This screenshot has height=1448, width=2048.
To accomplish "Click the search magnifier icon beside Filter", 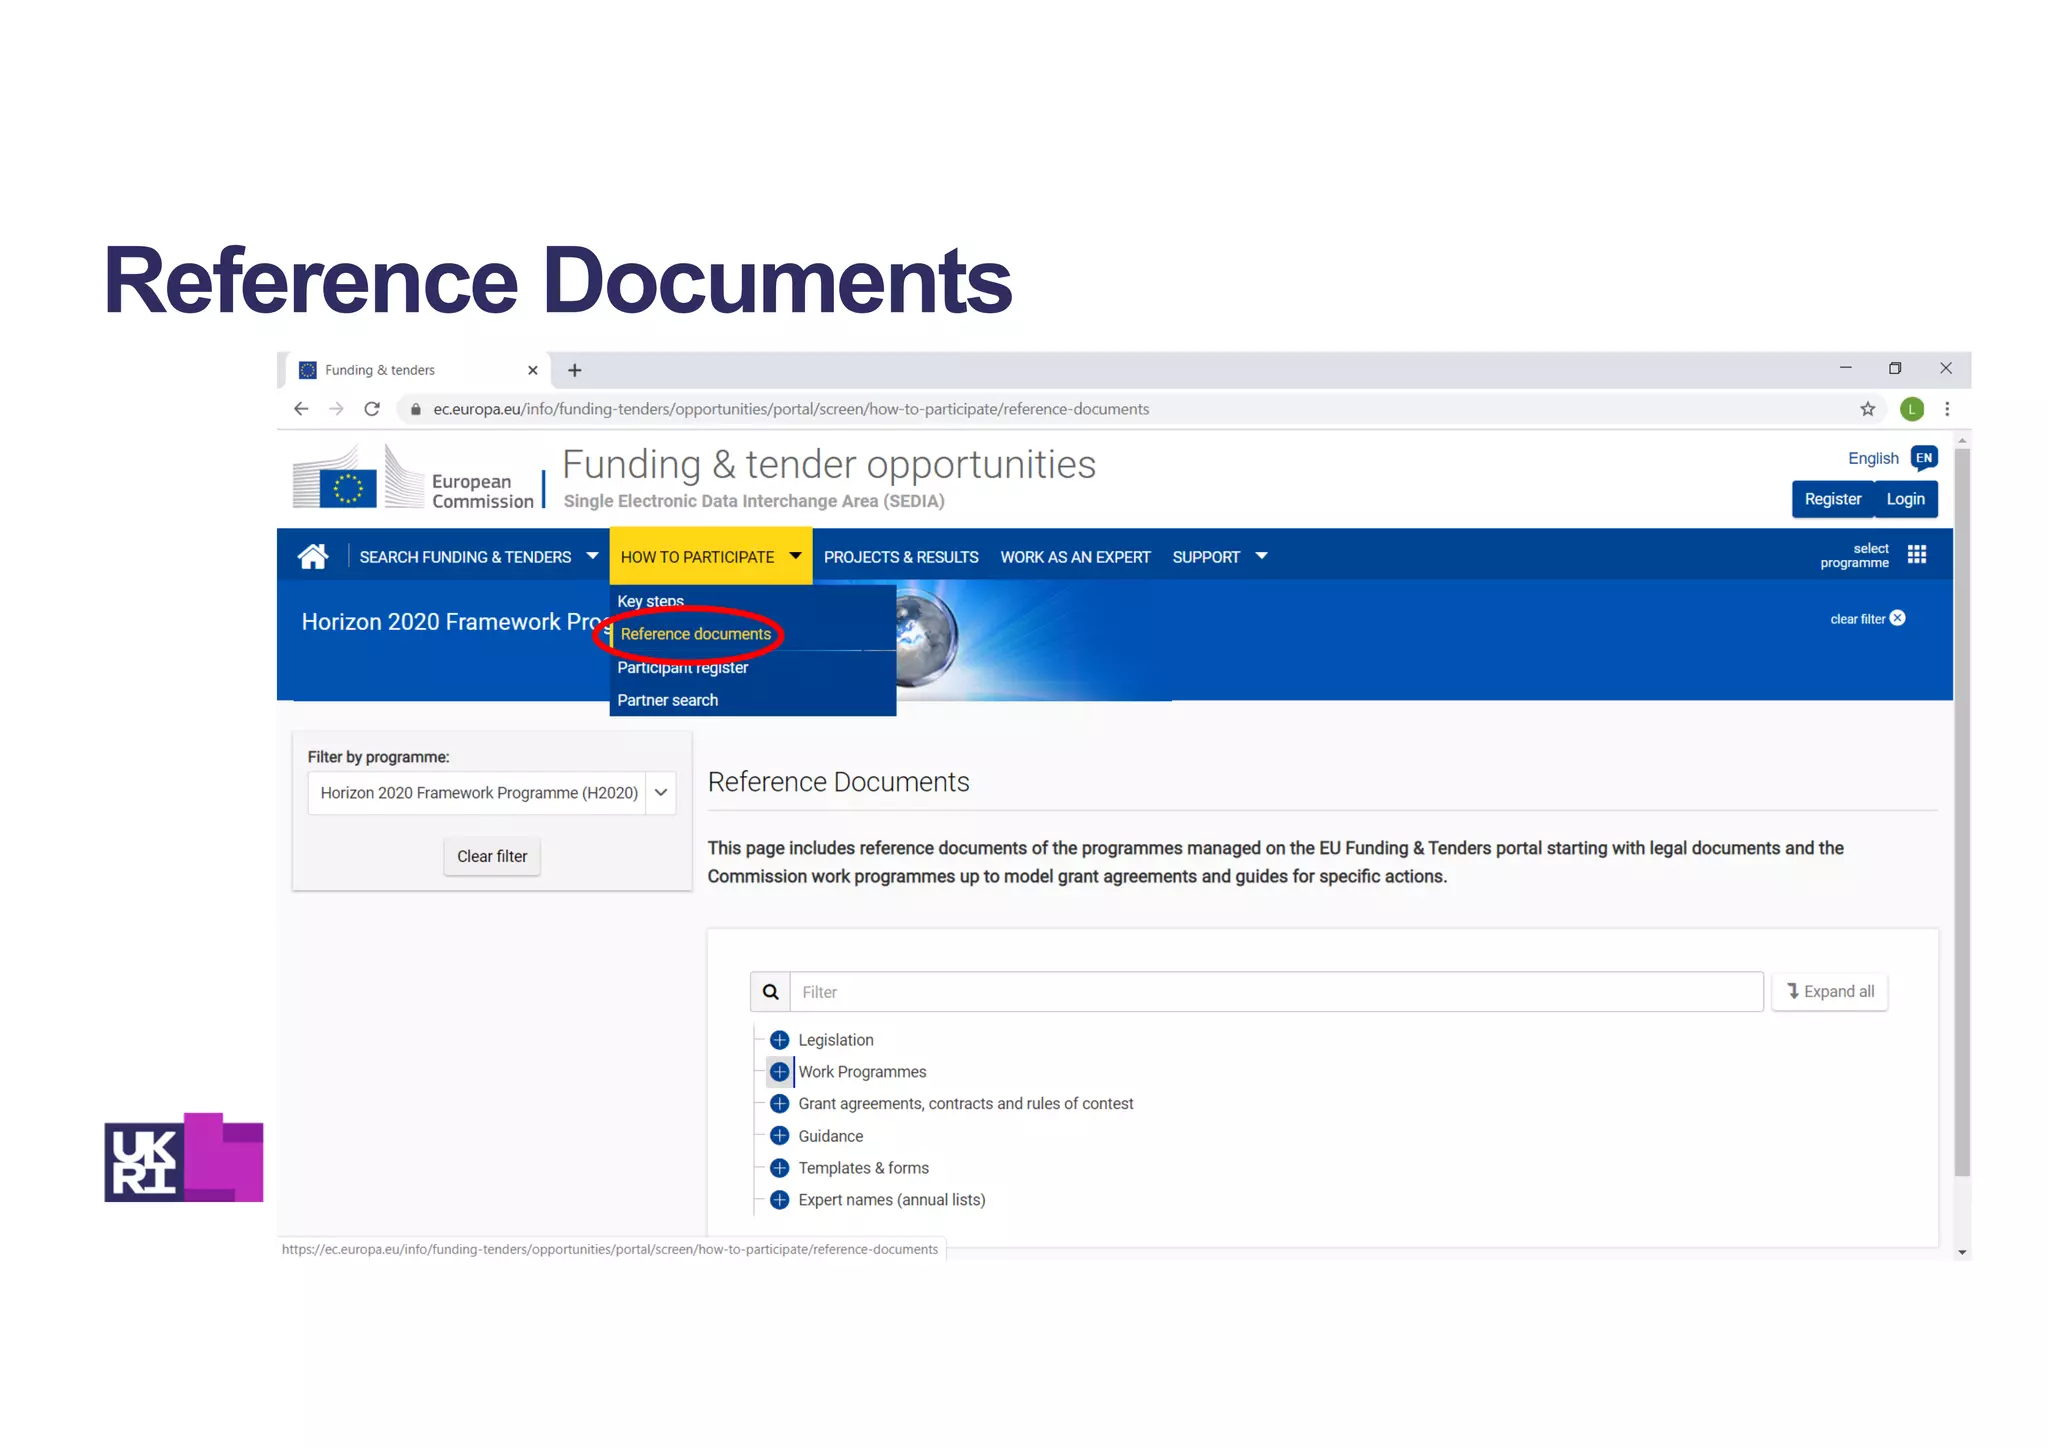I will tap(771, 992).
